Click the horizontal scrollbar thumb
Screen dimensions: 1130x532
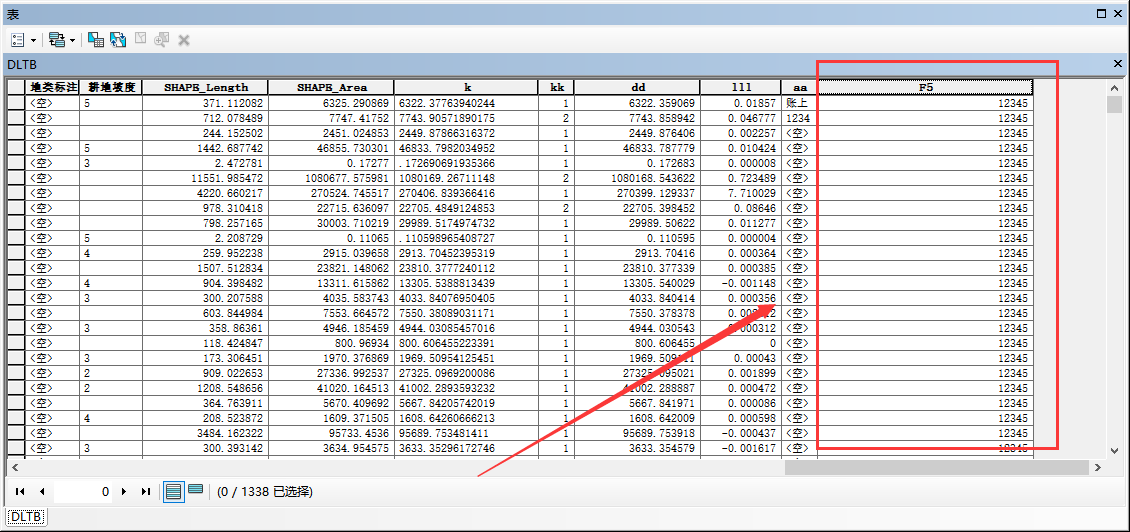point(937,468)
